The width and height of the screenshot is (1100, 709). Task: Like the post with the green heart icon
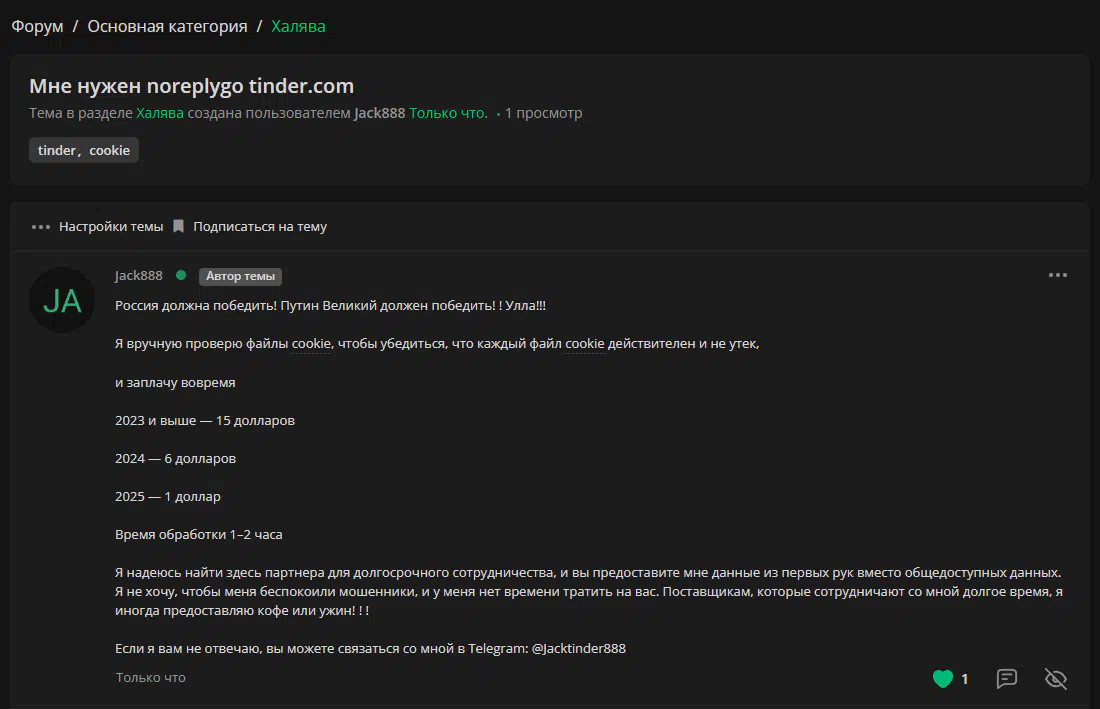point(943,678)
